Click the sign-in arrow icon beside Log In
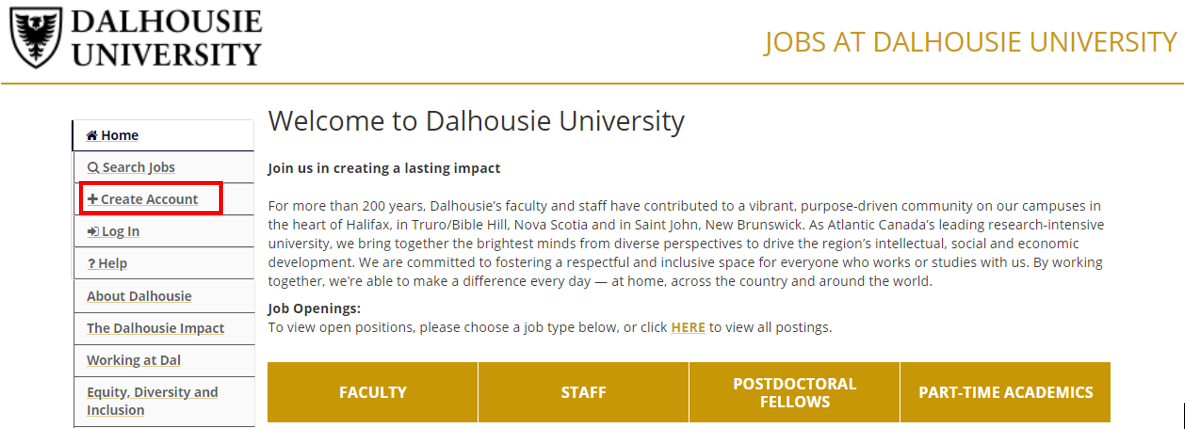The image size is (1186, 429). pyautogui.click(x=93, y=232)
